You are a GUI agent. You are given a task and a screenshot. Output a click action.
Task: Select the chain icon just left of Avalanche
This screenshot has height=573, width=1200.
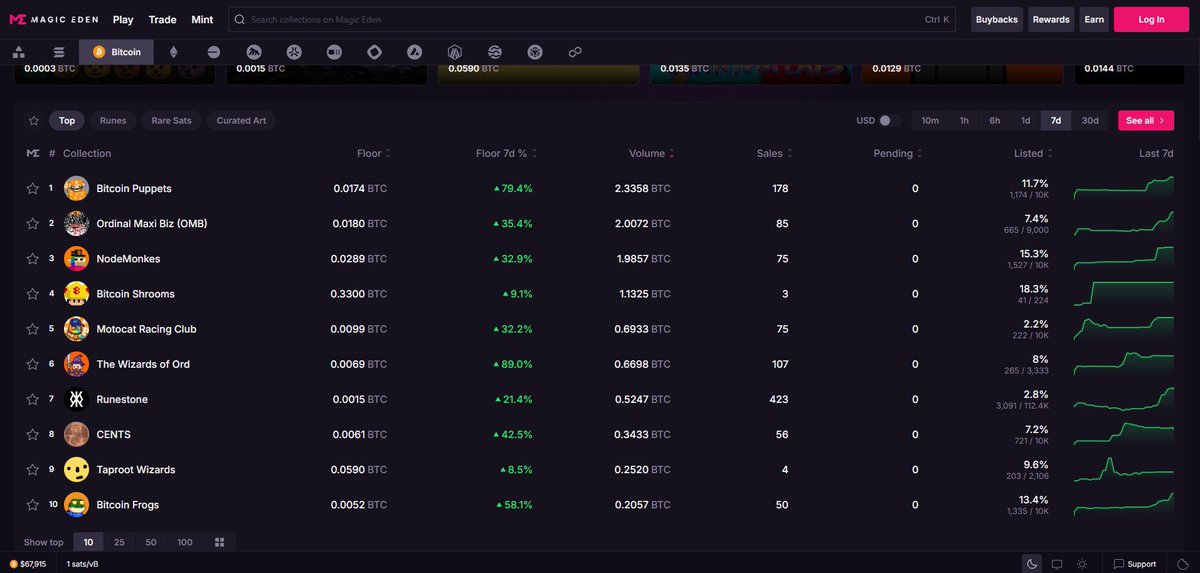pos(374,52)
